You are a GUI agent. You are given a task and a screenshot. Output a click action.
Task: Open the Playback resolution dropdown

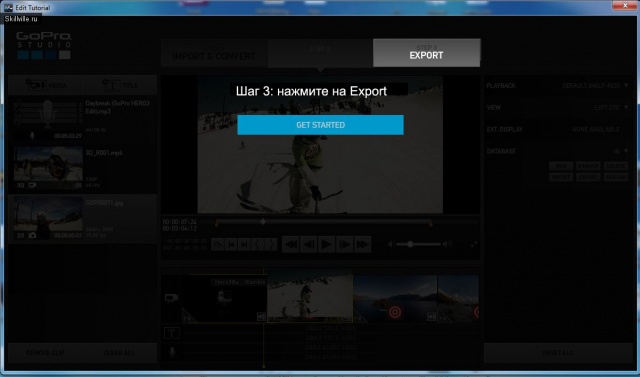click(x=596, y=86)
